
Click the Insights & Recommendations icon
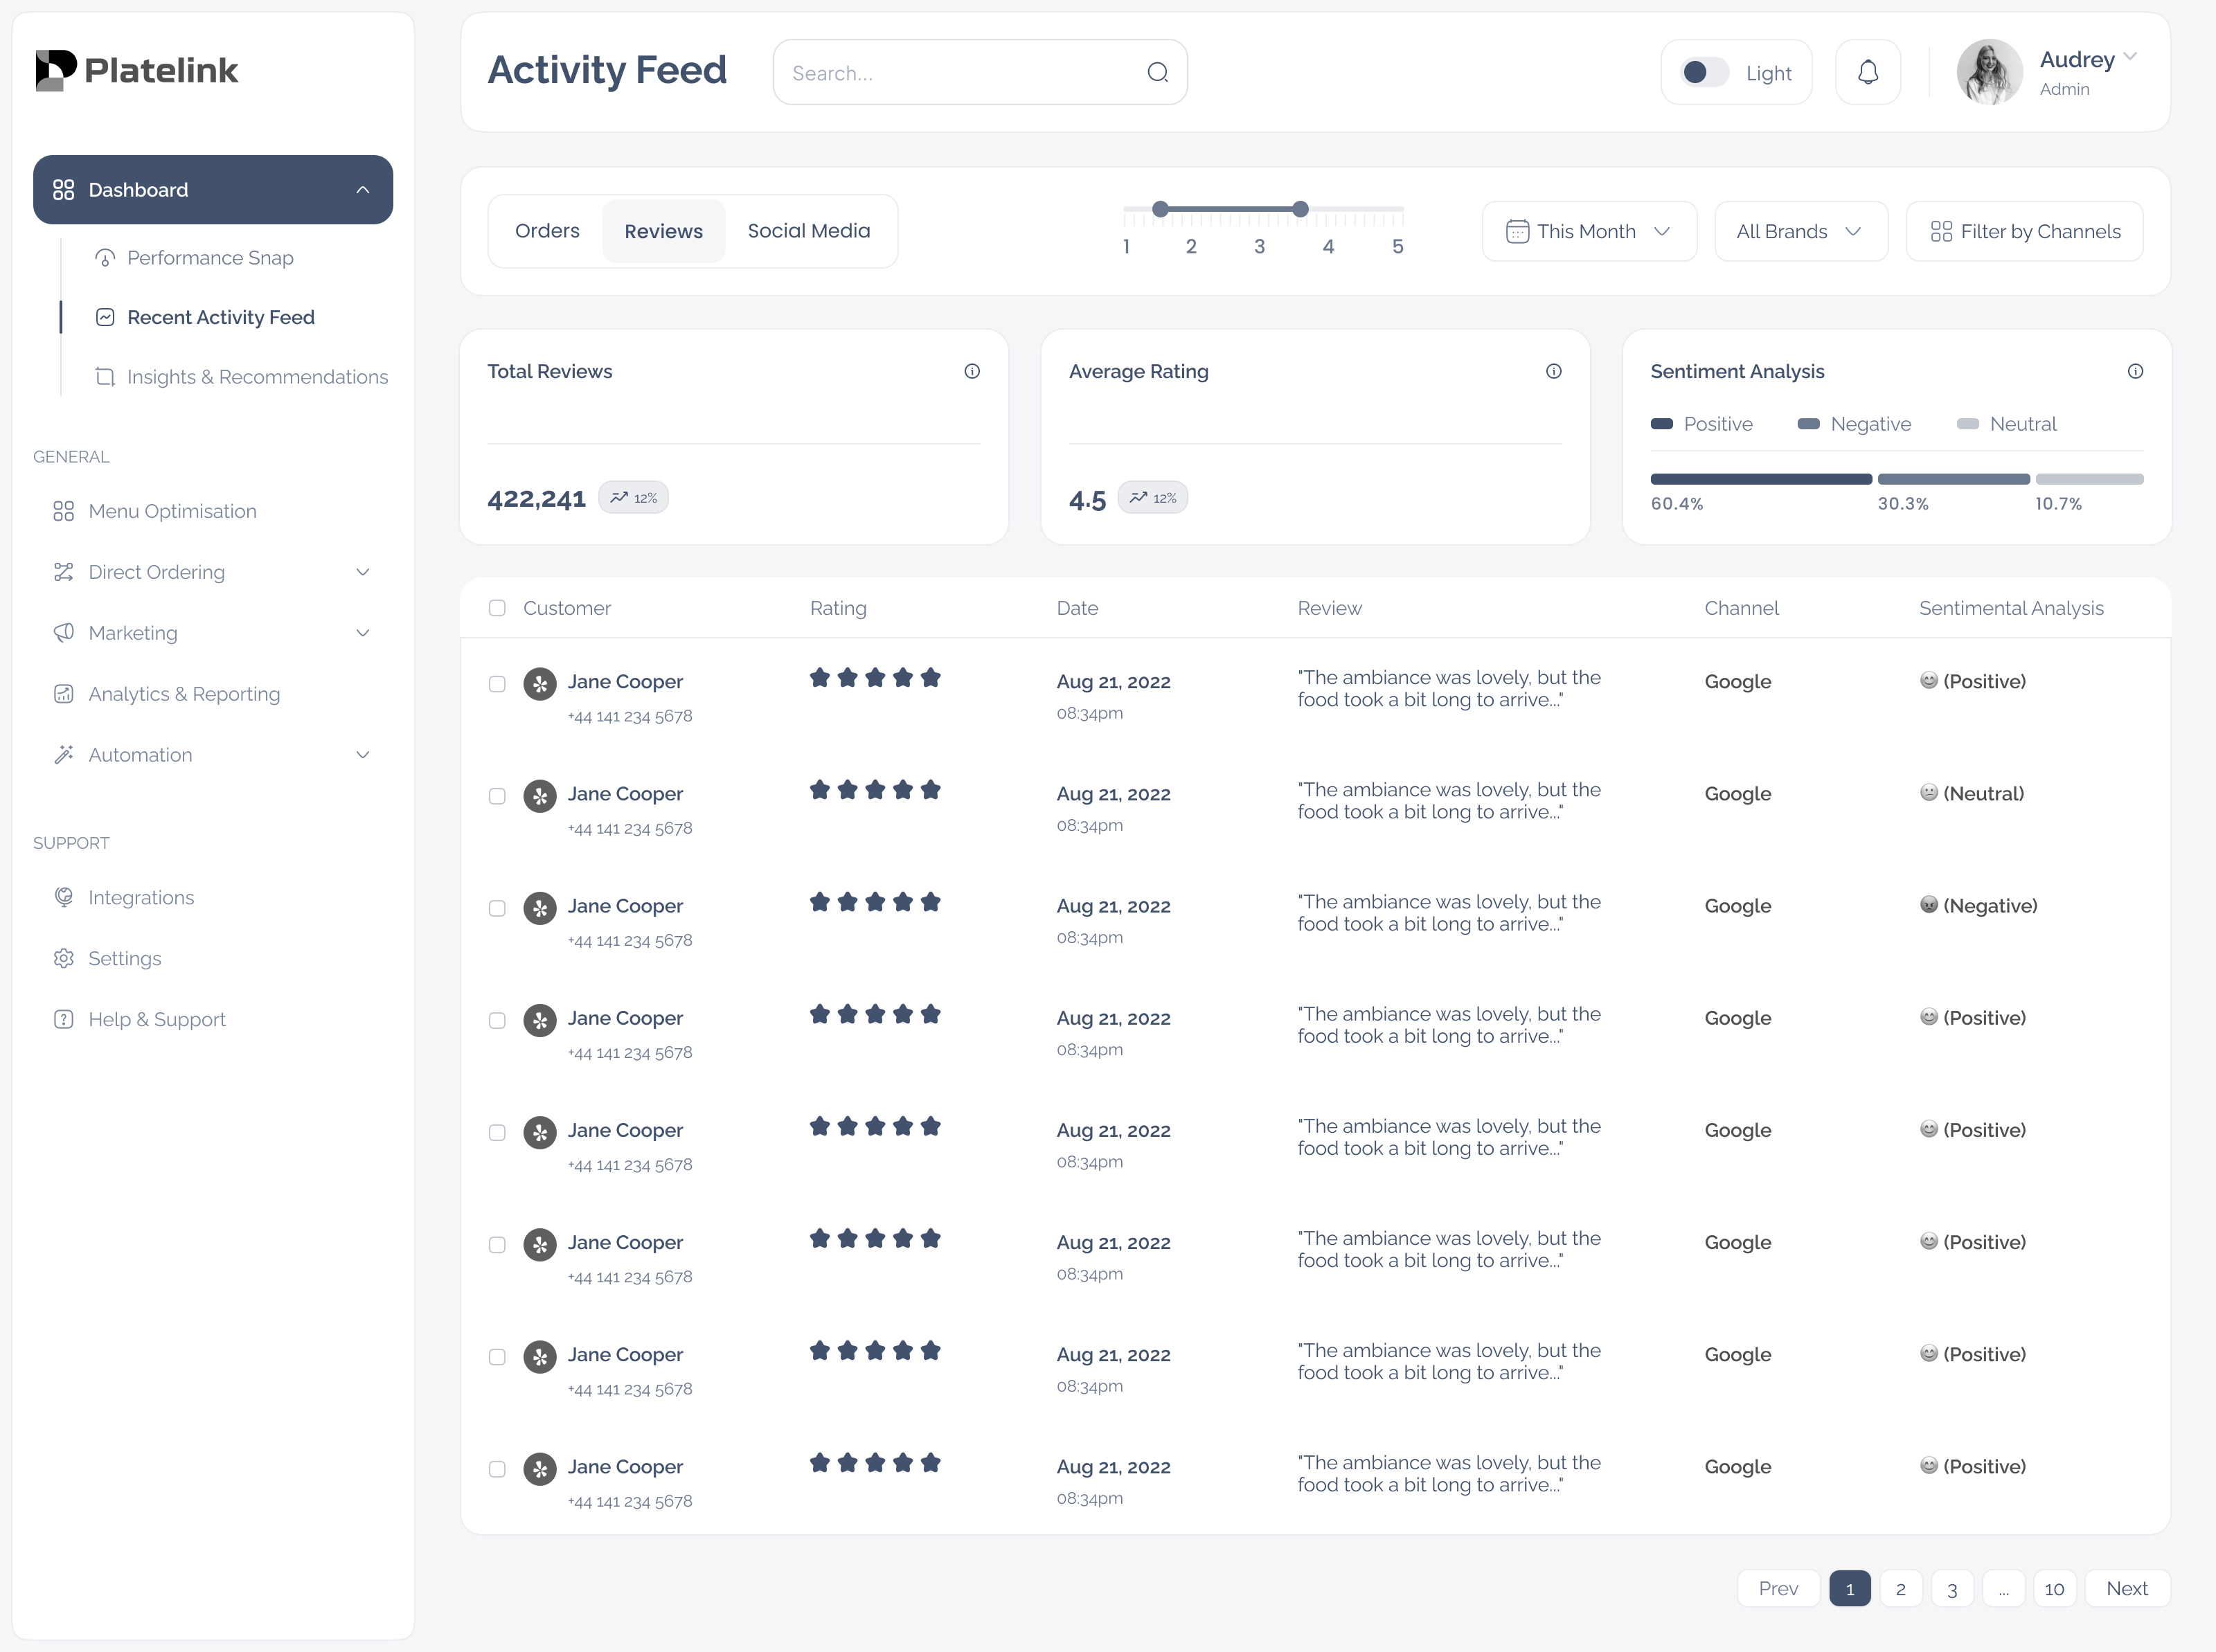pyautogui.click(x=105, y=377)
